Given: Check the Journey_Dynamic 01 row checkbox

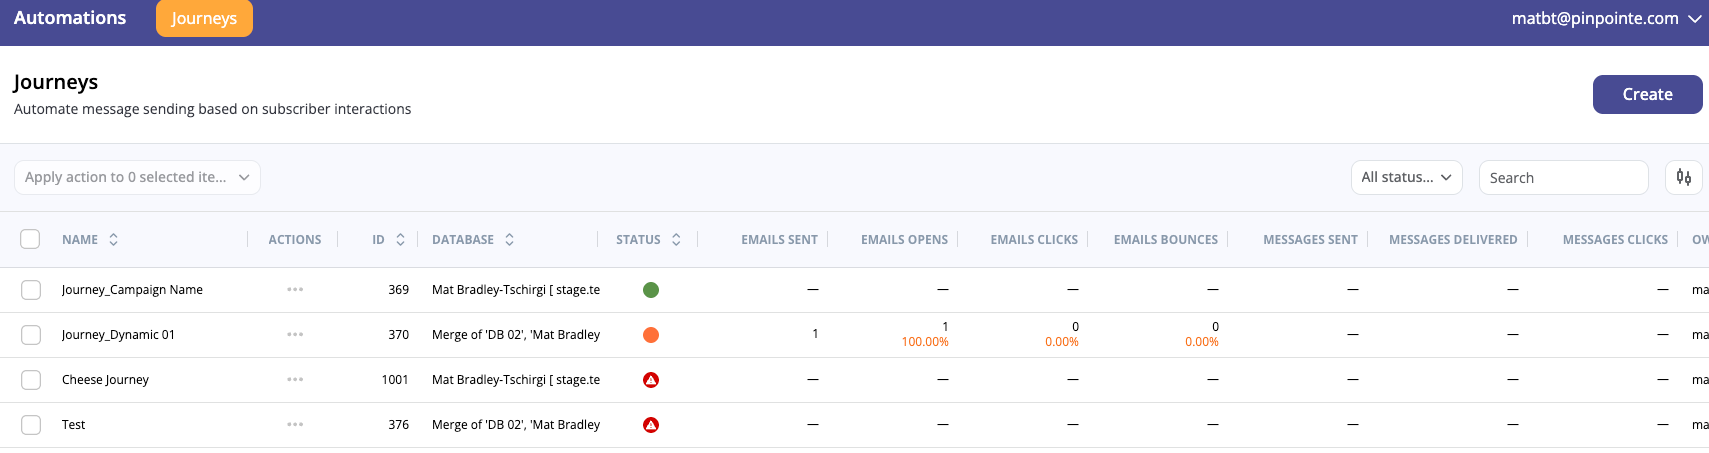Looking at the screenshot, I should pos(31,335).
